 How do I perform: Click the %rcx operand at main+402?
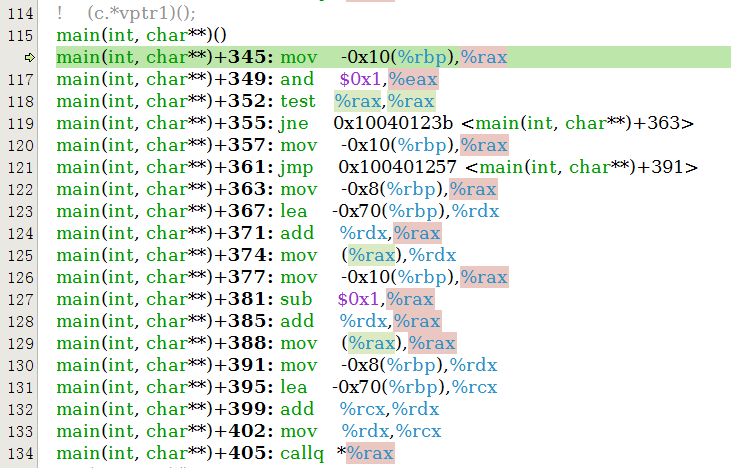point(418,431)
